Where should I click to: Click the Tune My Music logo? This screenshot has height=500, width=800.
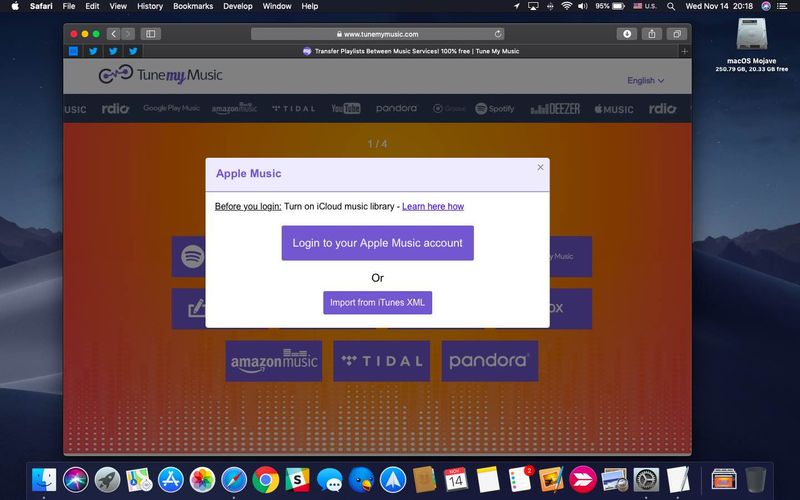pyautogui.click(x=160, y=75)
